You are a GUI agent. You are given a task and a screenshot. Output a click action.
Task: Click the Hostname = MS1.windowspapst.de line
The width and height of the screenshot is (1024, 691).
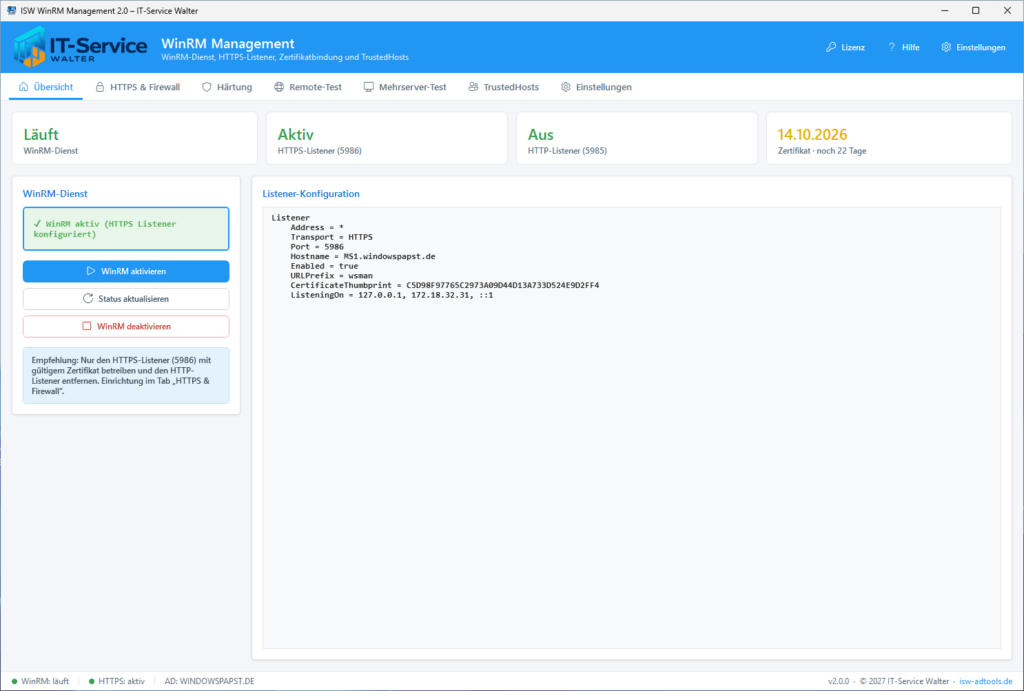[362, 257]
